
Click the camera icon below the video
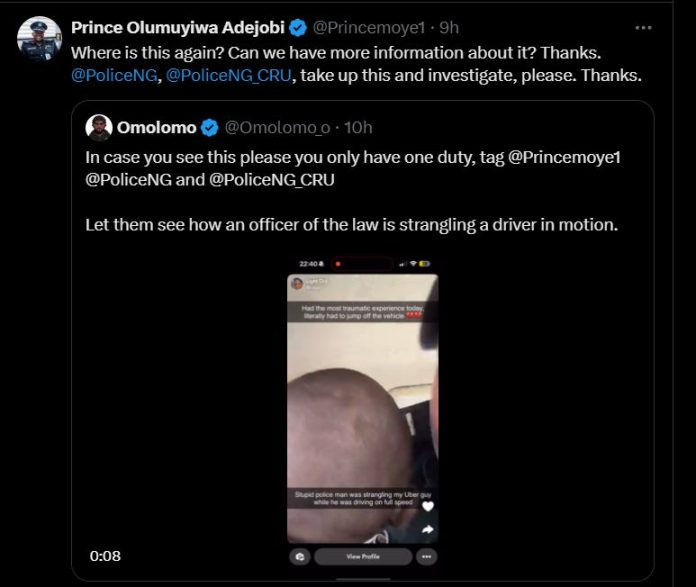(299, 556)
